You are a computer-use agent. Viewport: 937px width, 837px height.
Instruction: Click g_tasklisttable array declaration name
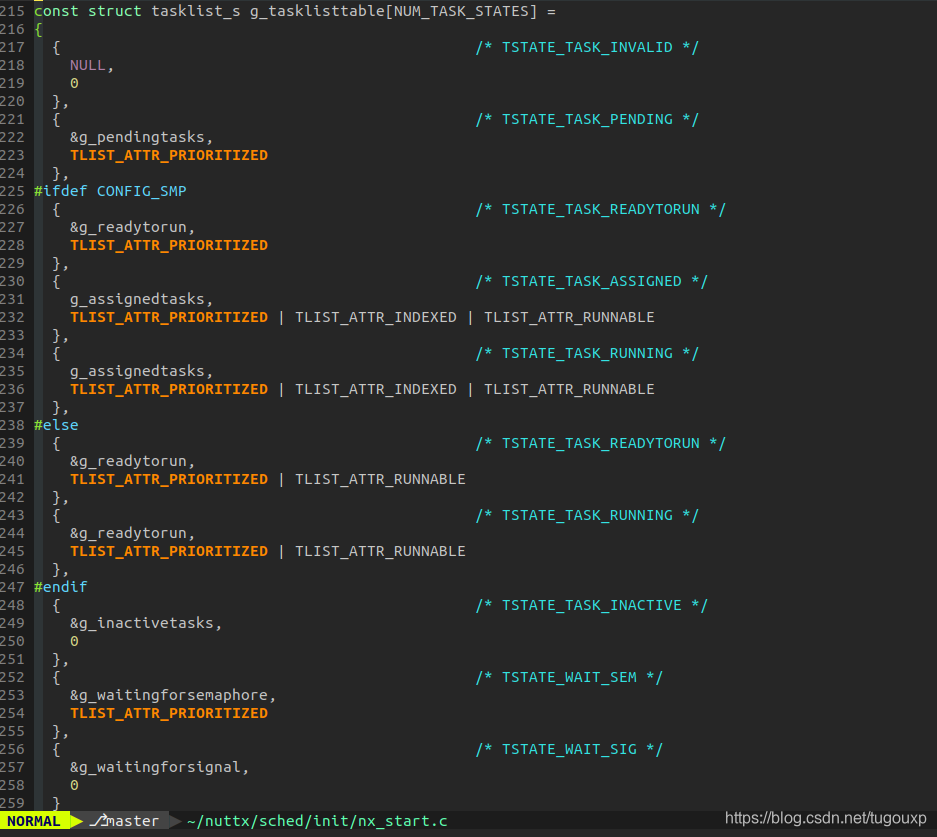317,11
